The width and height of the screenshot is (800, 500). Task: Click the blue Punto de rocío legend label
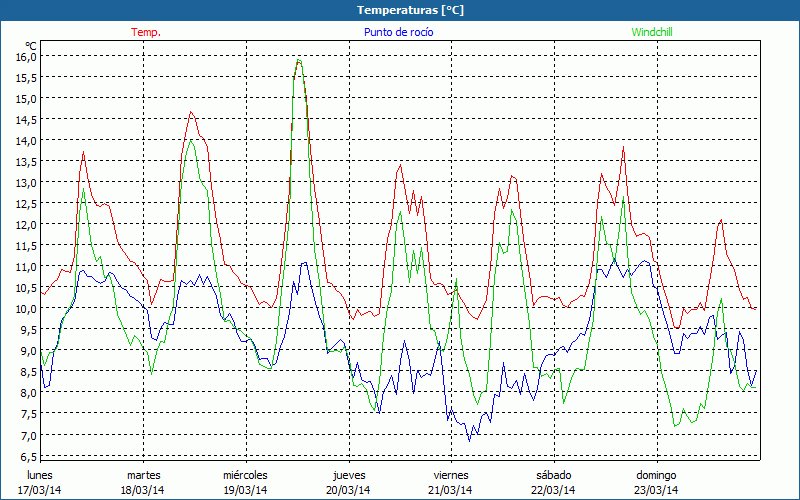click(398, 32)
